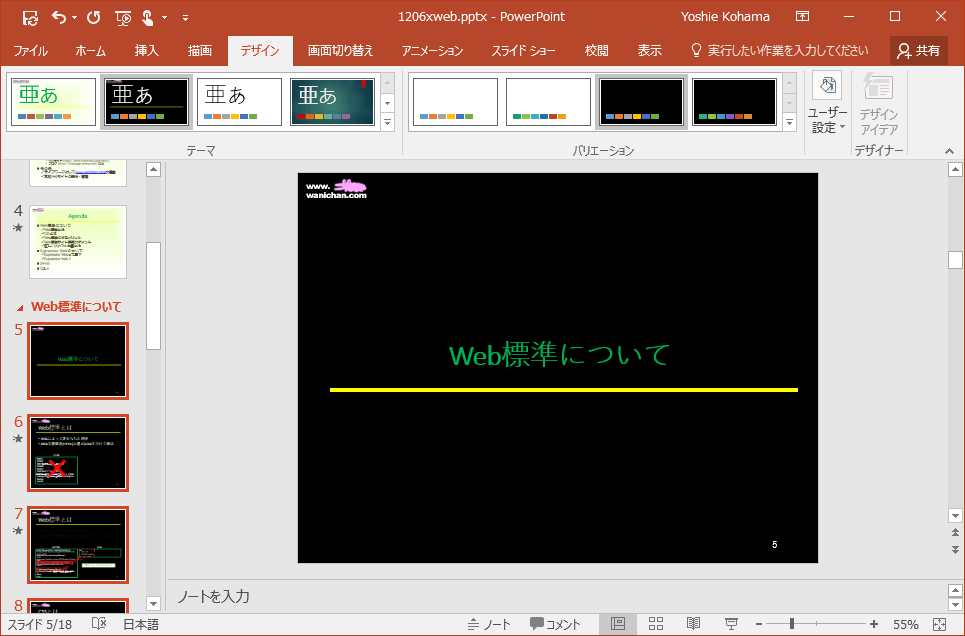Select slide 5 thumbnail
Viewport: 965px width, 636px height.
coord(78,361)
